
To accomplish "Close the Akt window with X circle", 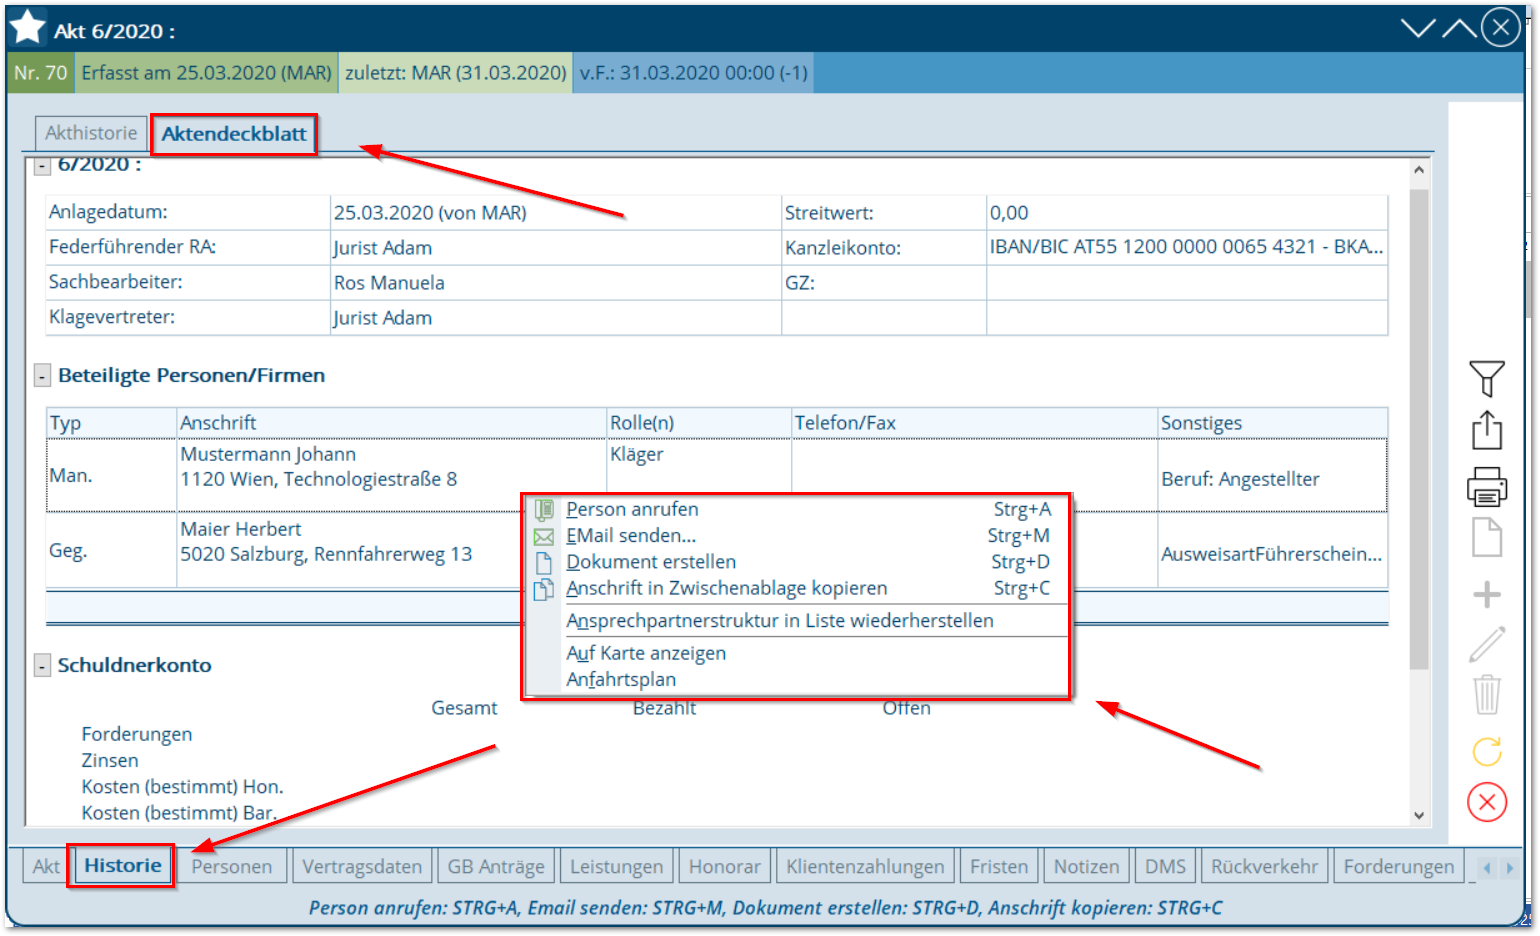I will point(1501,28).
